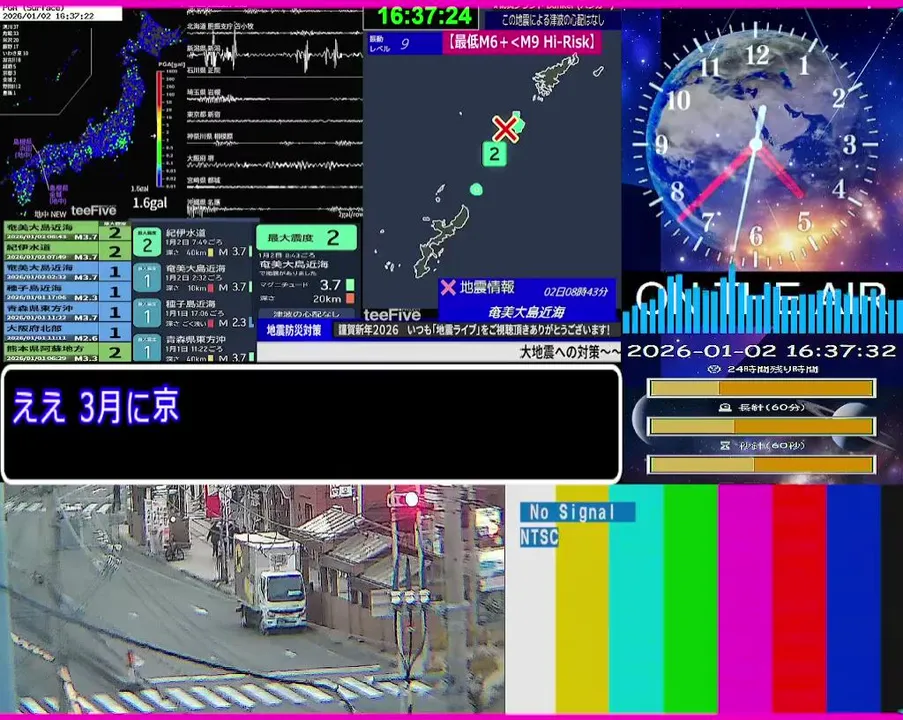
Task: Click the red color bar
Action: [799, 599]
